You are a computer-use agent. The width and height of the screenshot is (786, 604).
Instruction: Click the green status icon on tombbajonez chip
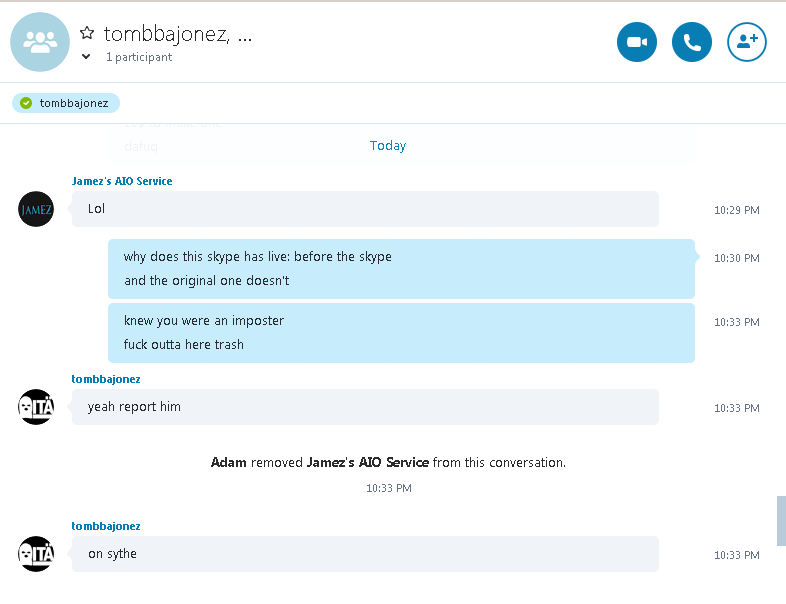point(26,103)
